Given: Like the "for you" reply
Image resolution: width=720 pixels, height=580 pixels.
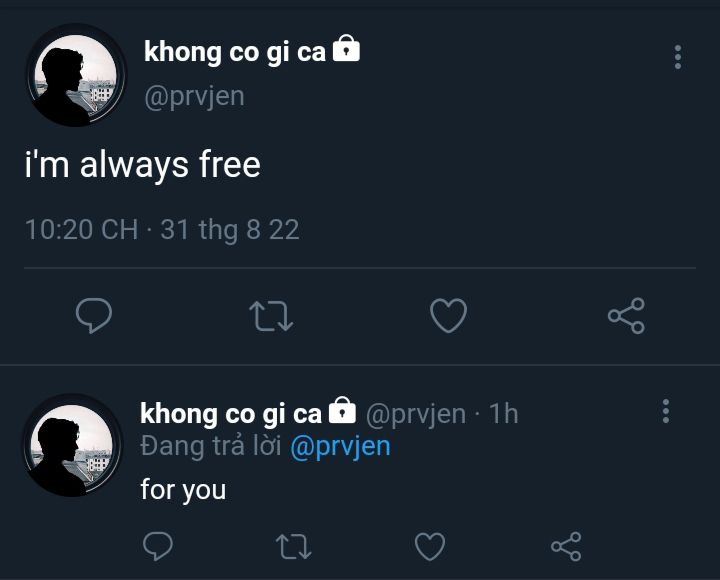Looking at the screenshot, I should 430,546.
